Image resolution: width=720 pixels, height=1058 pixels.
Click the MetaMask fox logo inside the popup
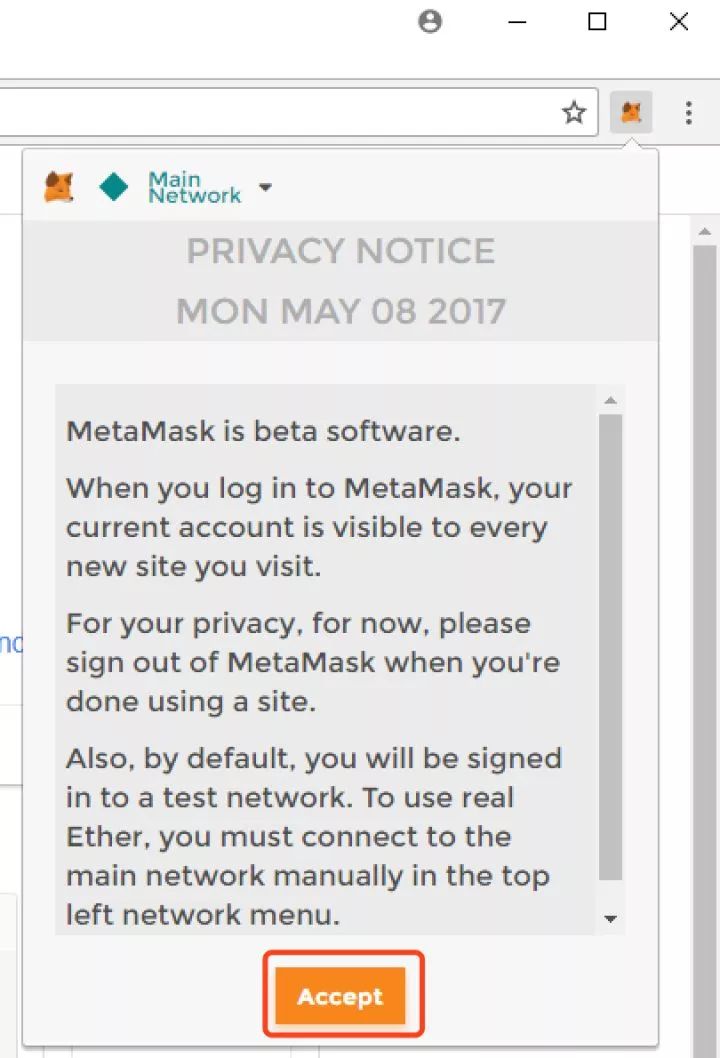pyautogui.click(x=59, y=187)
